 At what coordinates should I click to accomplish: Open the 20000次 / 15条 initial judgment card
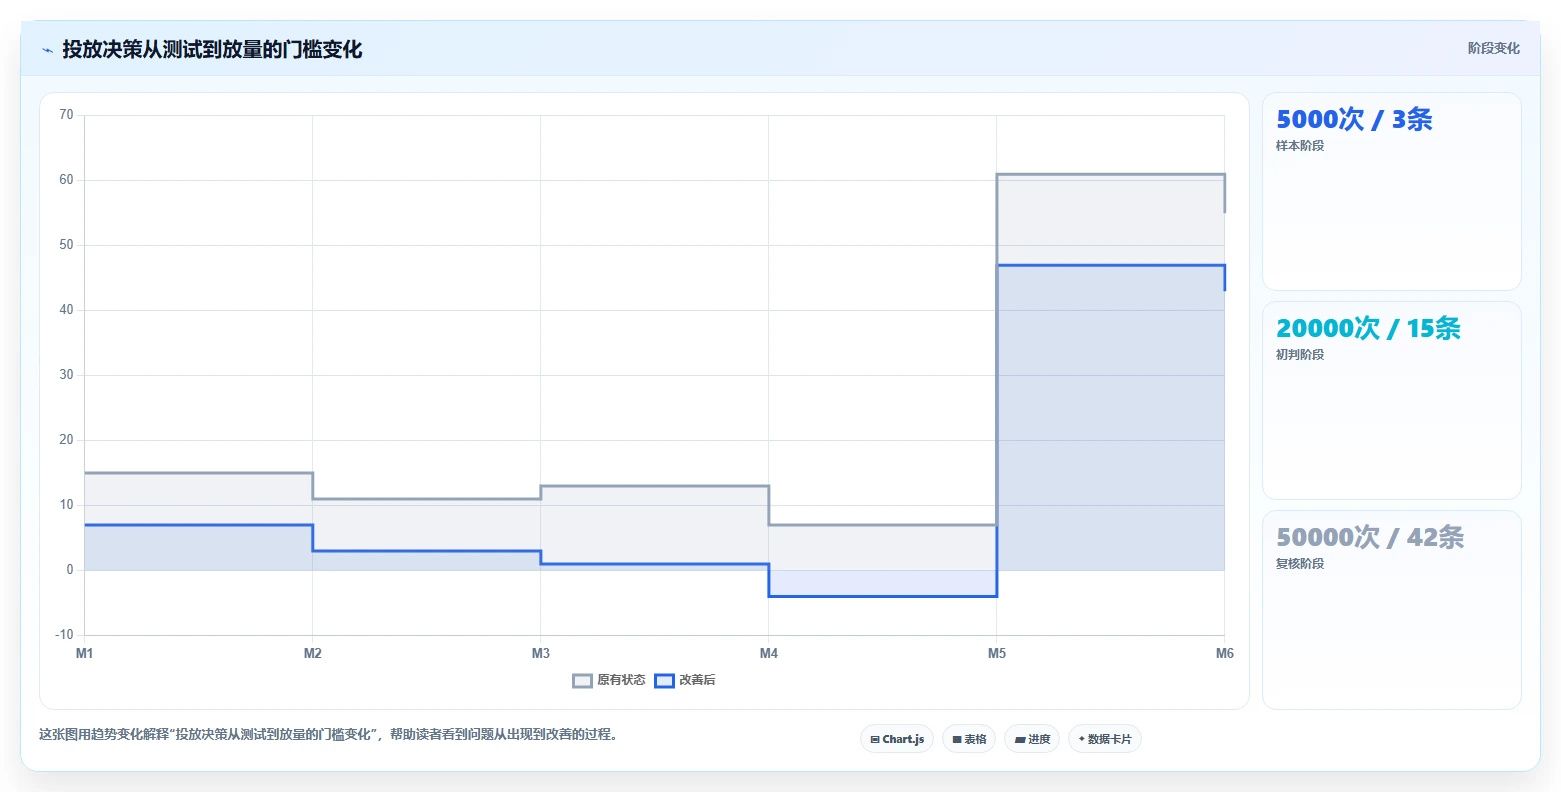(1392, 401)
